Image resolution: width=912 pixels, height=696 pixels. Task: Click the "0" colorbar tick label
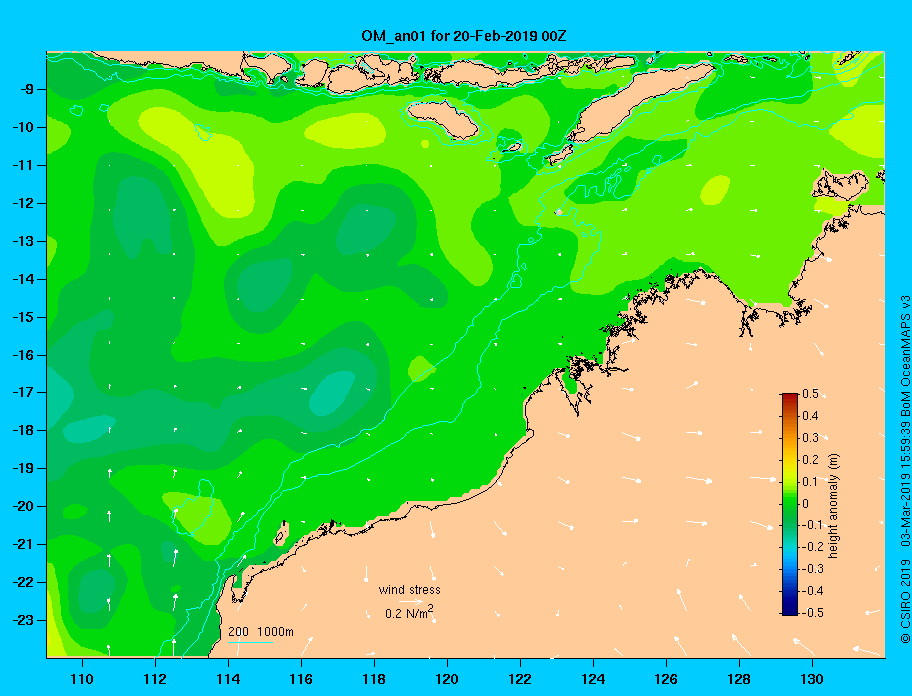click(806, 504)
